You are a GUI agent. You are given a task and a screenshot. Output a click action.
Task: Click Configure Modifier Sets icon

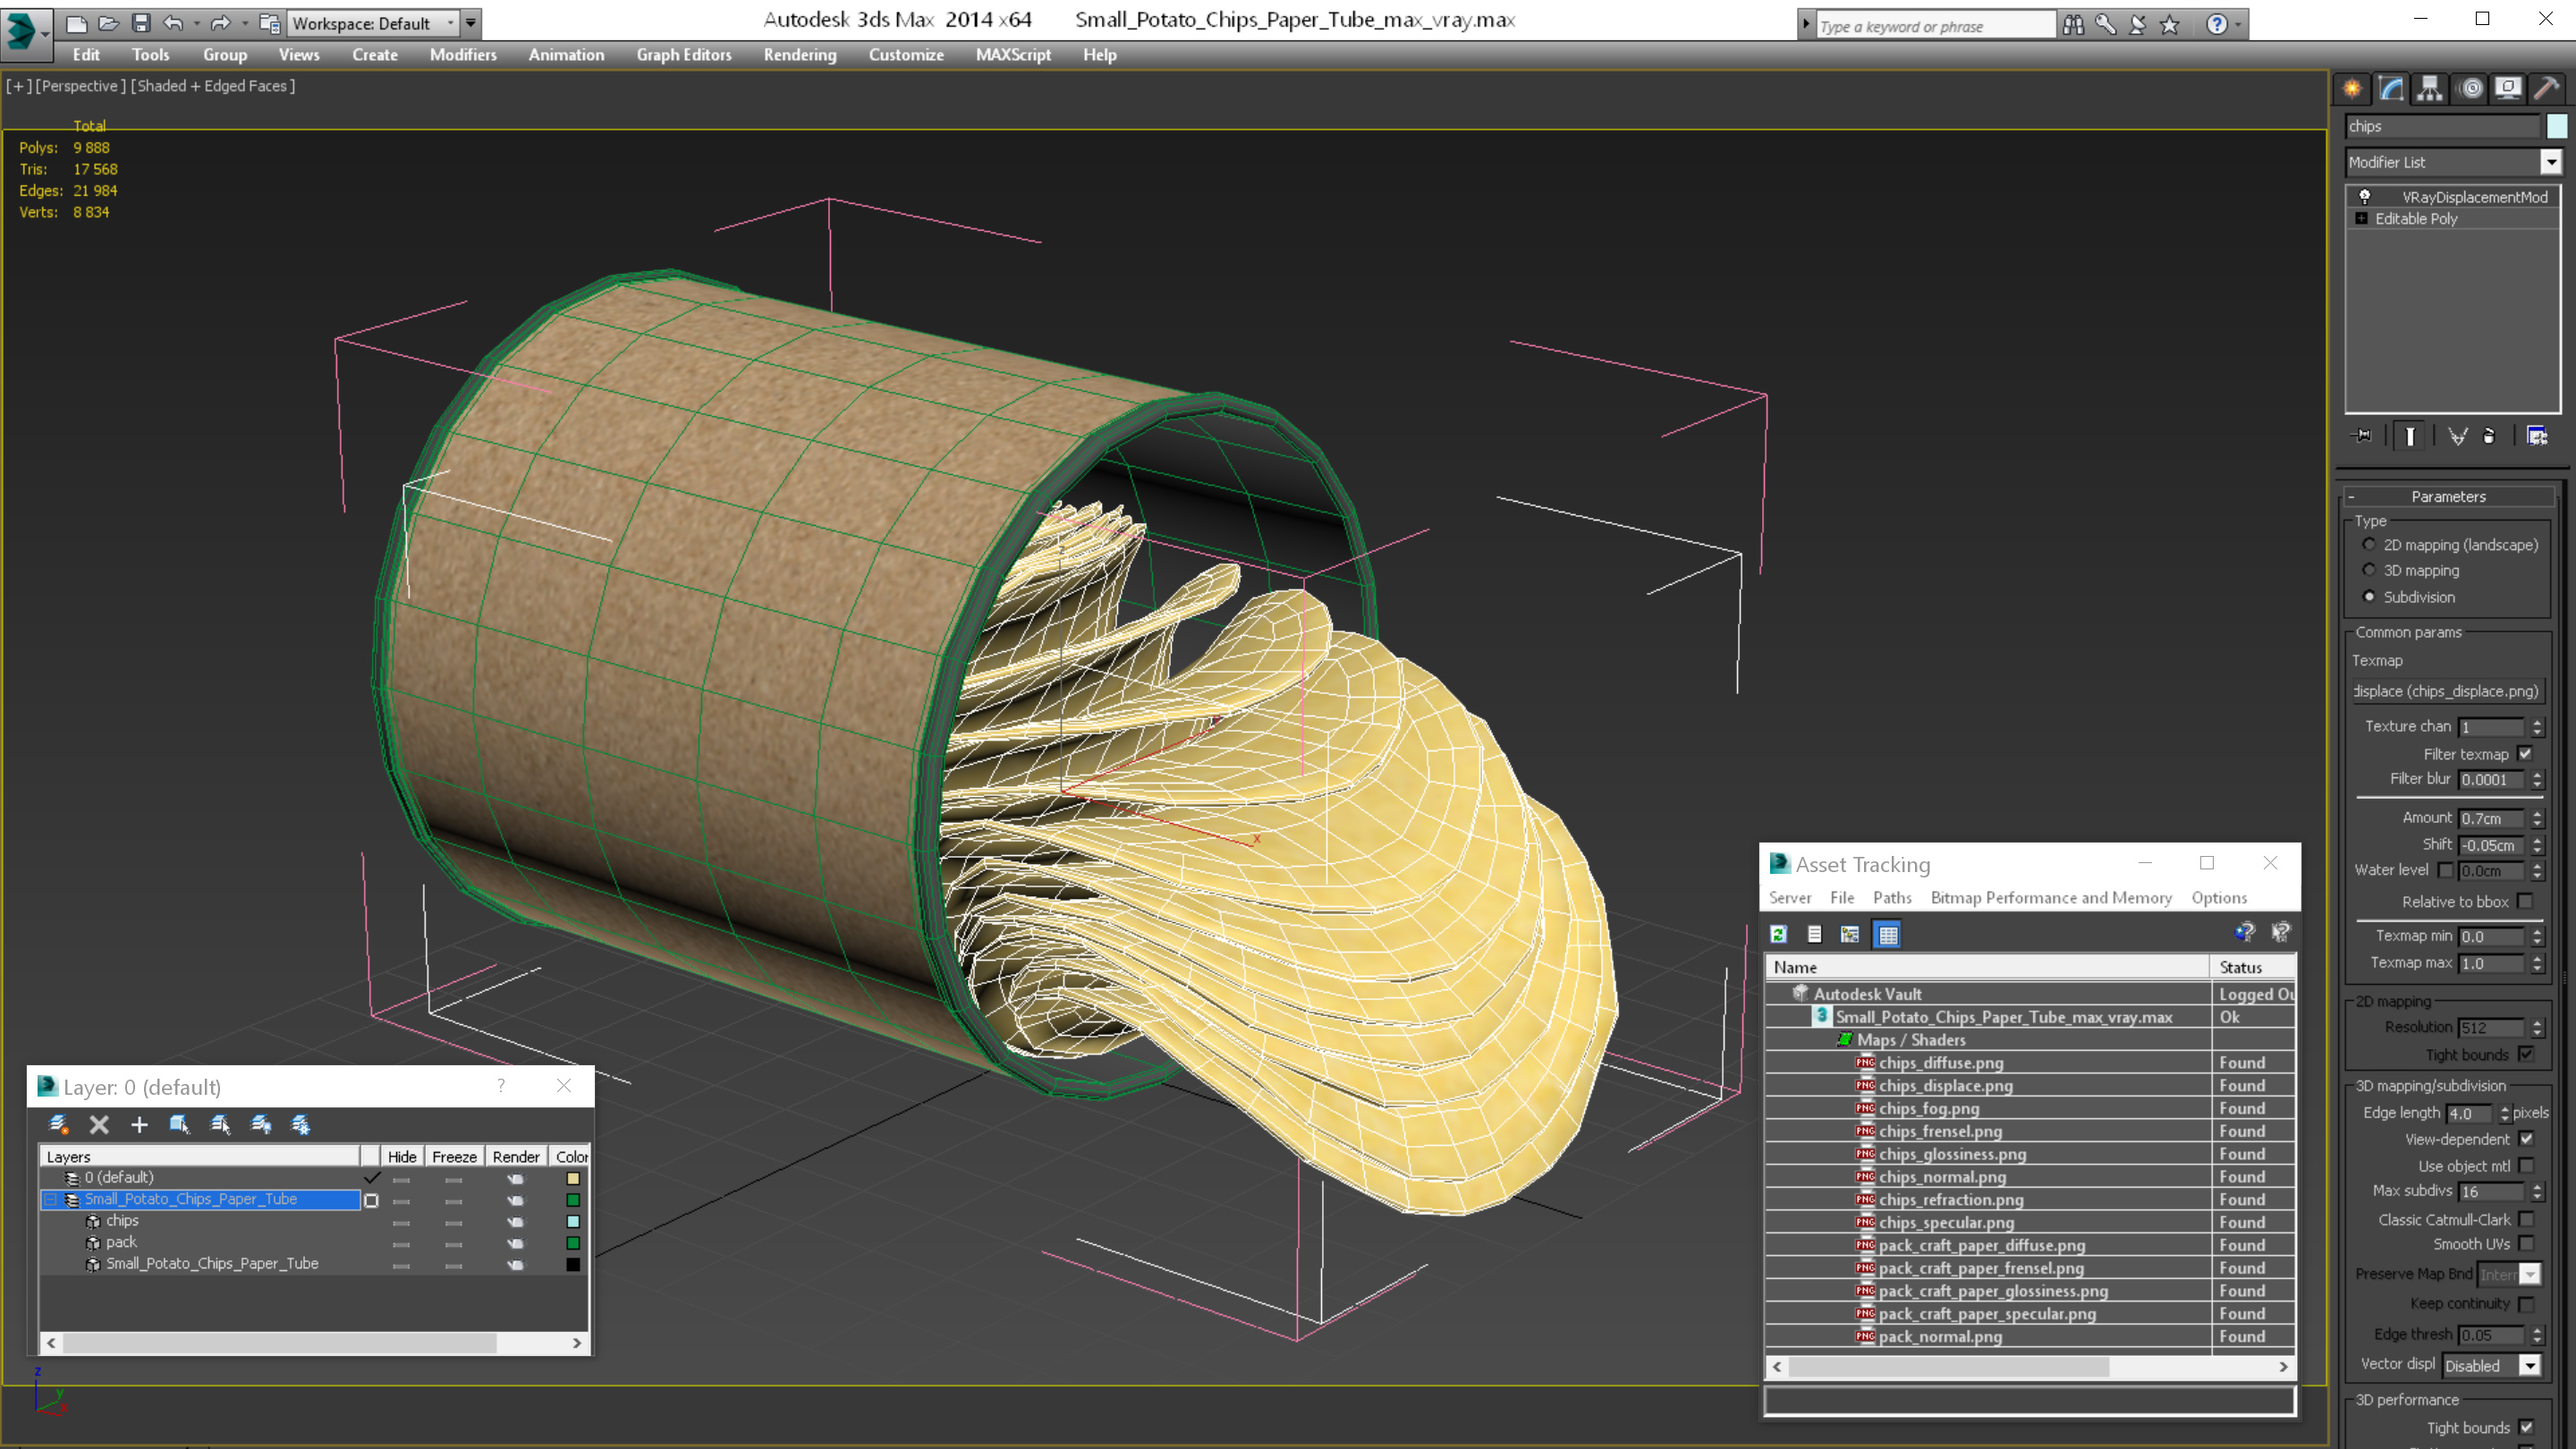click(2537, 436)
